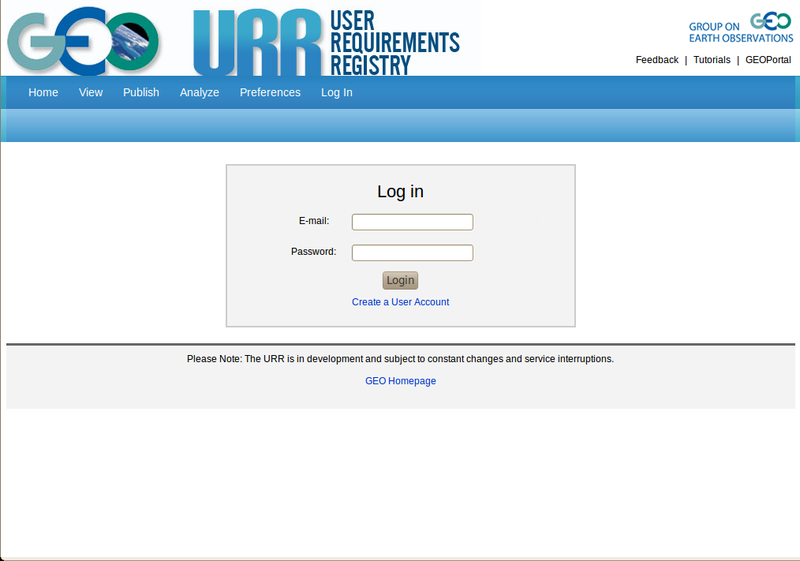This screenshot has height=561, width=800.
Task: Go to GEOPortal from the header
Action: (768, 60)
